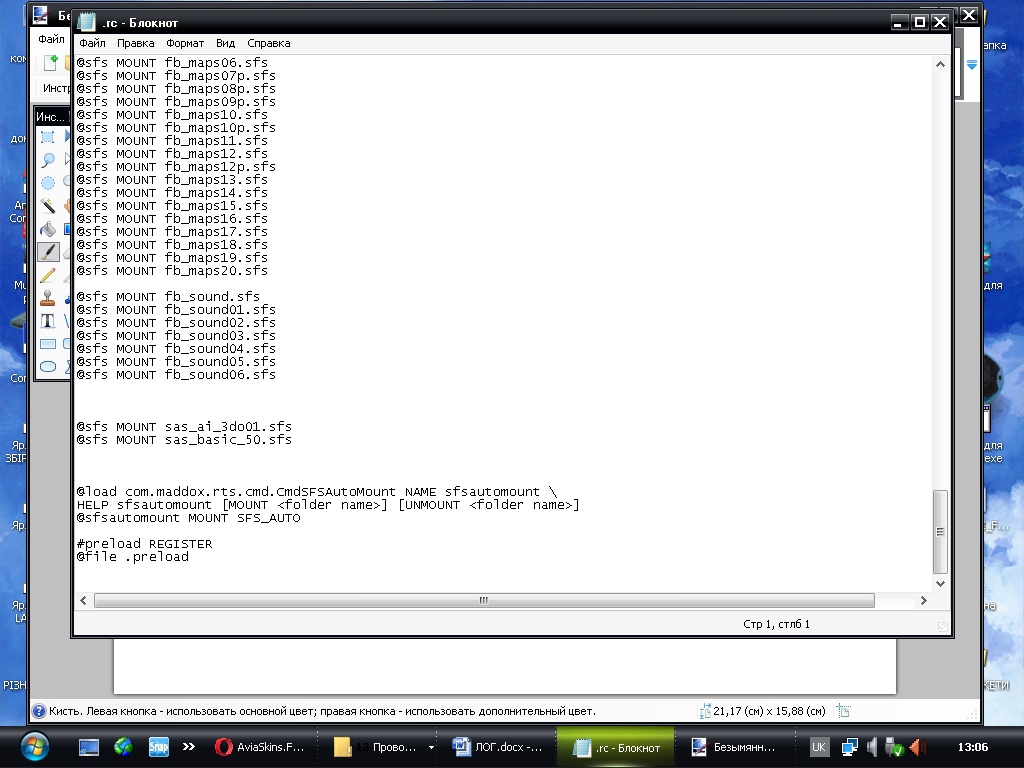Image resolution: width=1024 pixels, height=768 pixels.
Task: Click the line '@sfs MOUNT fb_sound03.sfs'
Action: tap(176, 336)
